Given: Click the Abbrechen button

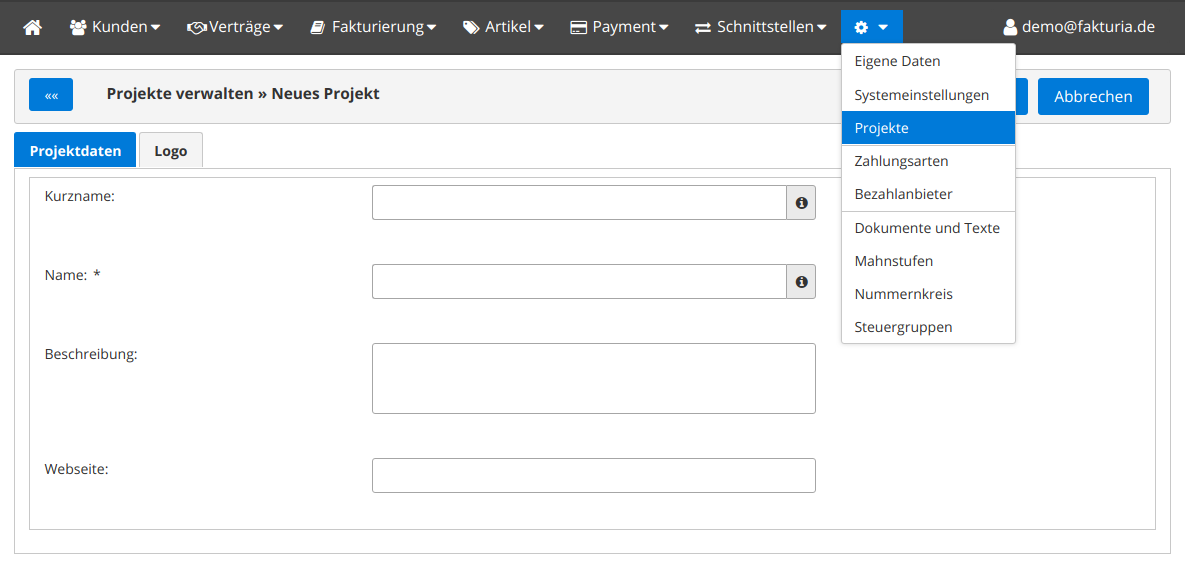Looking at the screenshot, I should (1093, 96).
